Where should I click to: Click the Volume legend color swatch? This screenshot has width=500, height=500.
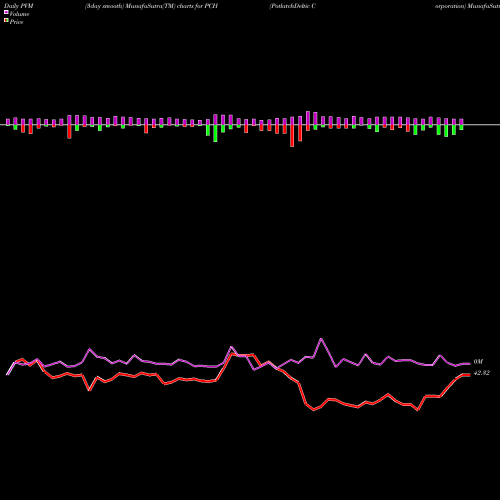click(x=6, y=13)
